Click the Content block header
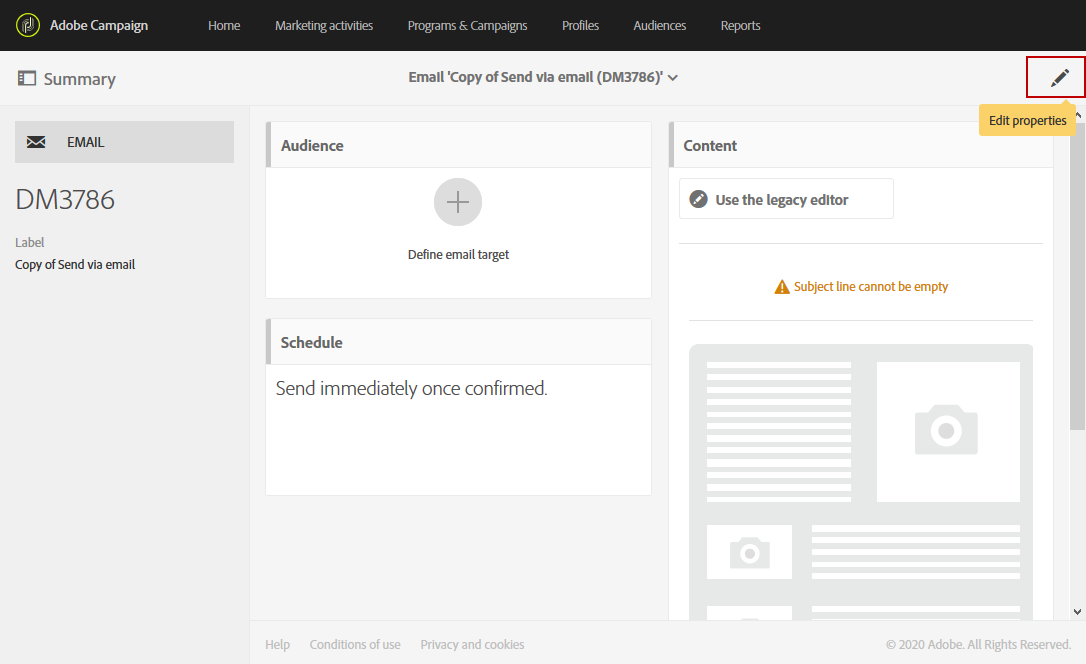 coord(861,145)
